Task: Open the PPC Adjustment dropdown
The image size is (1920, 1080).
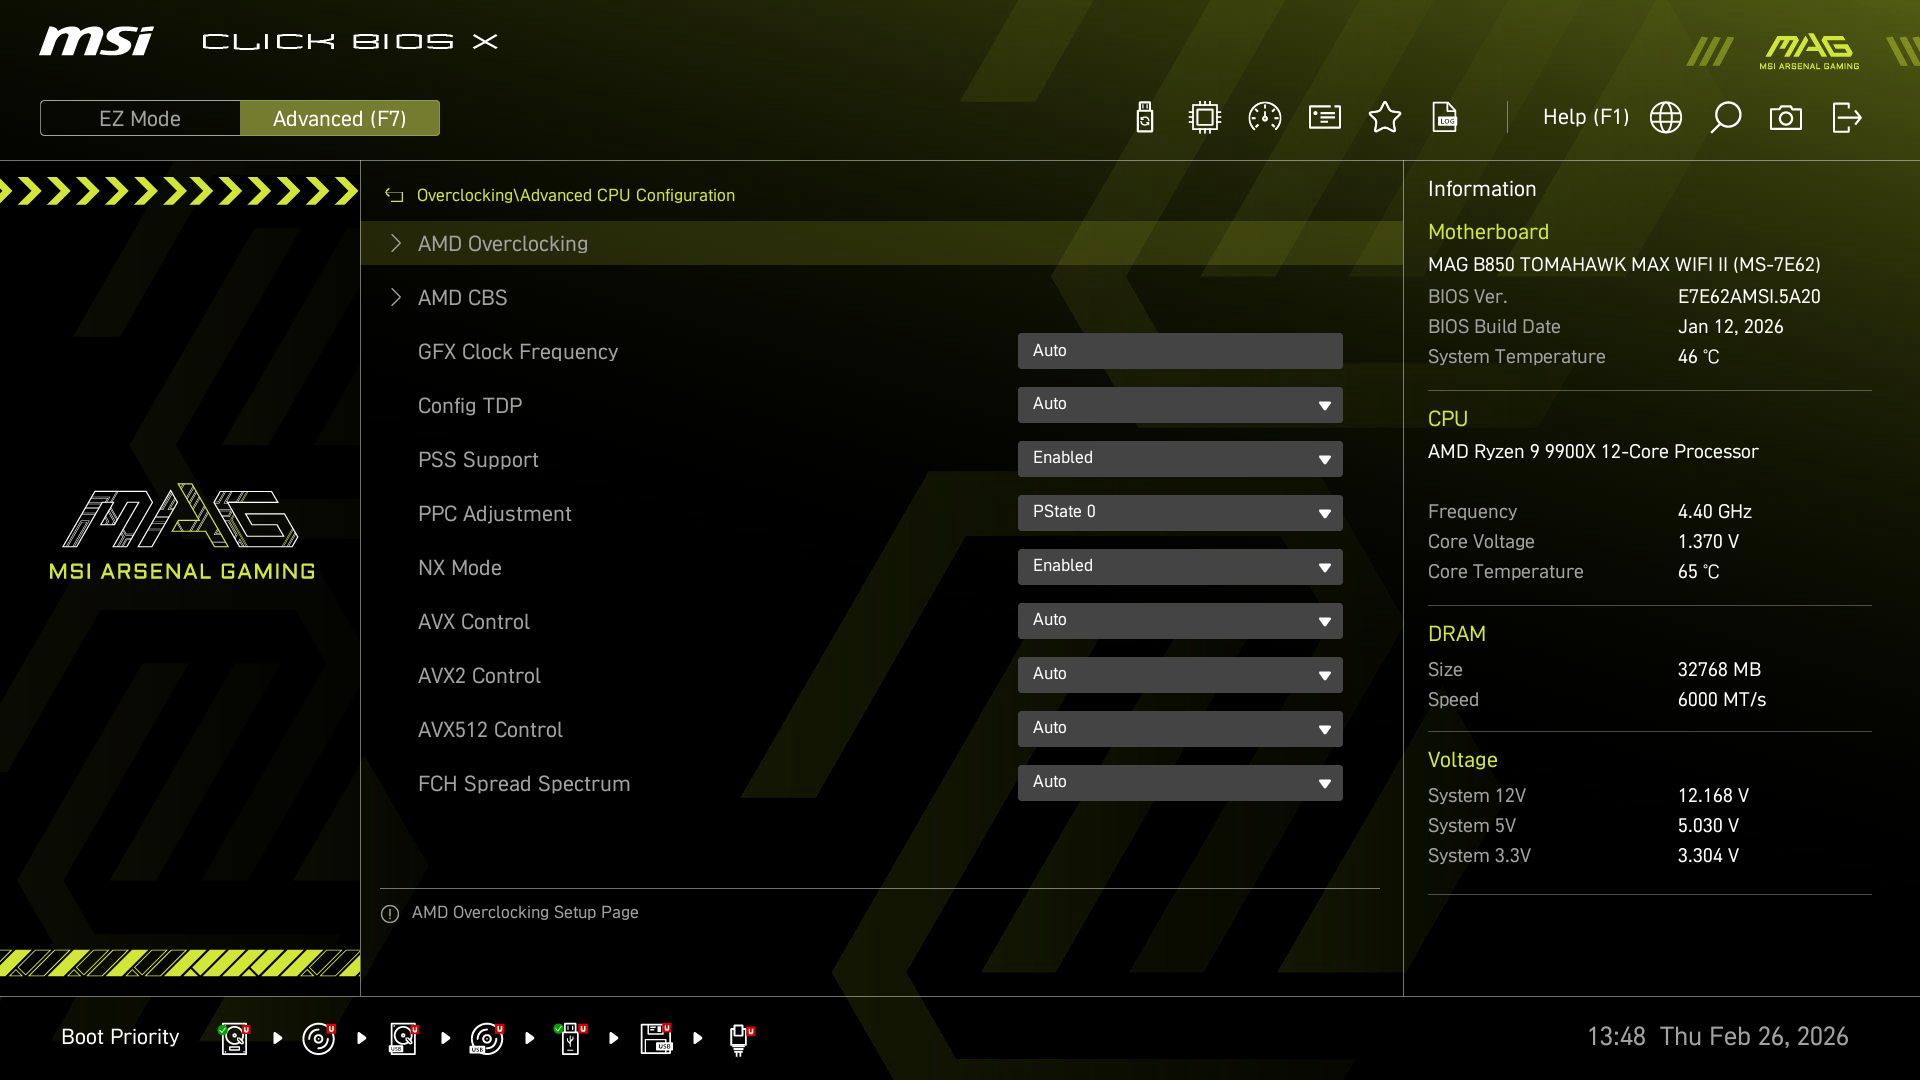Action: [1180, 512]
